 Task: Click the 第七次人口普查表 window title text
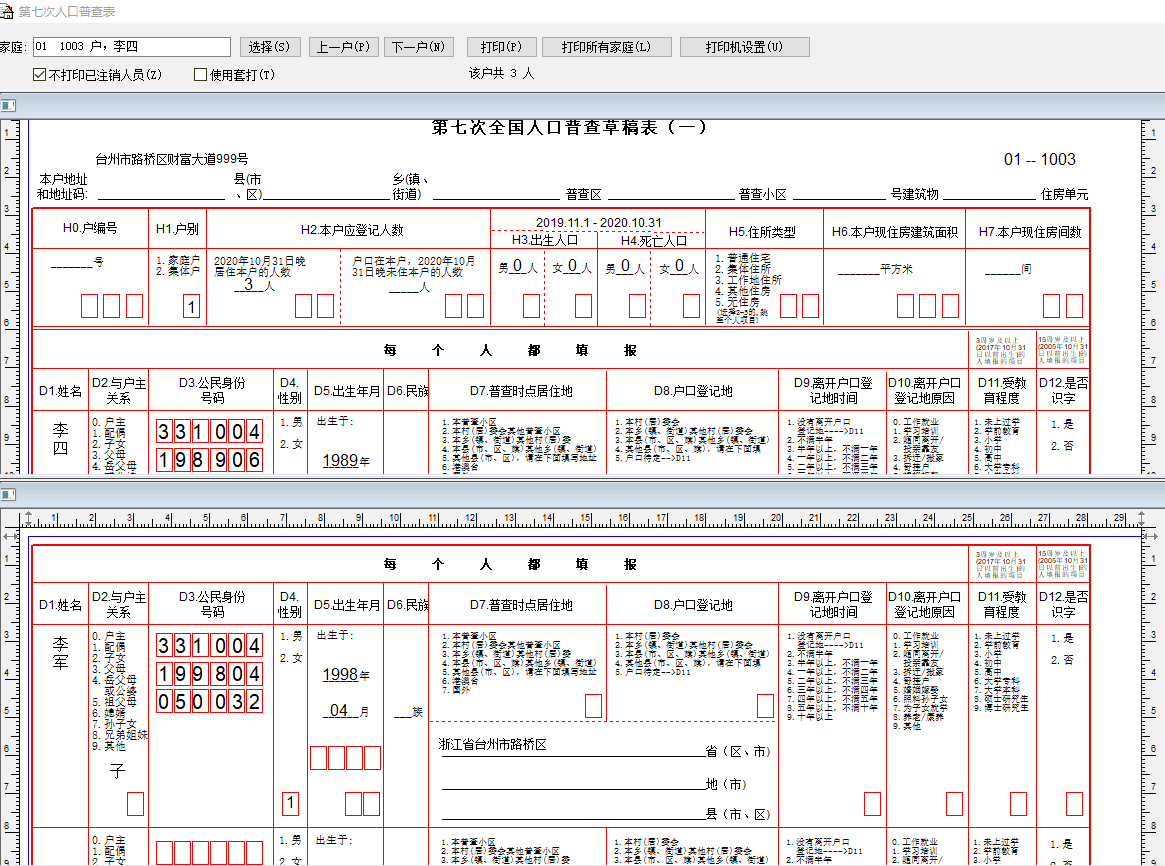pyautogui.click(x=67, y=11)
